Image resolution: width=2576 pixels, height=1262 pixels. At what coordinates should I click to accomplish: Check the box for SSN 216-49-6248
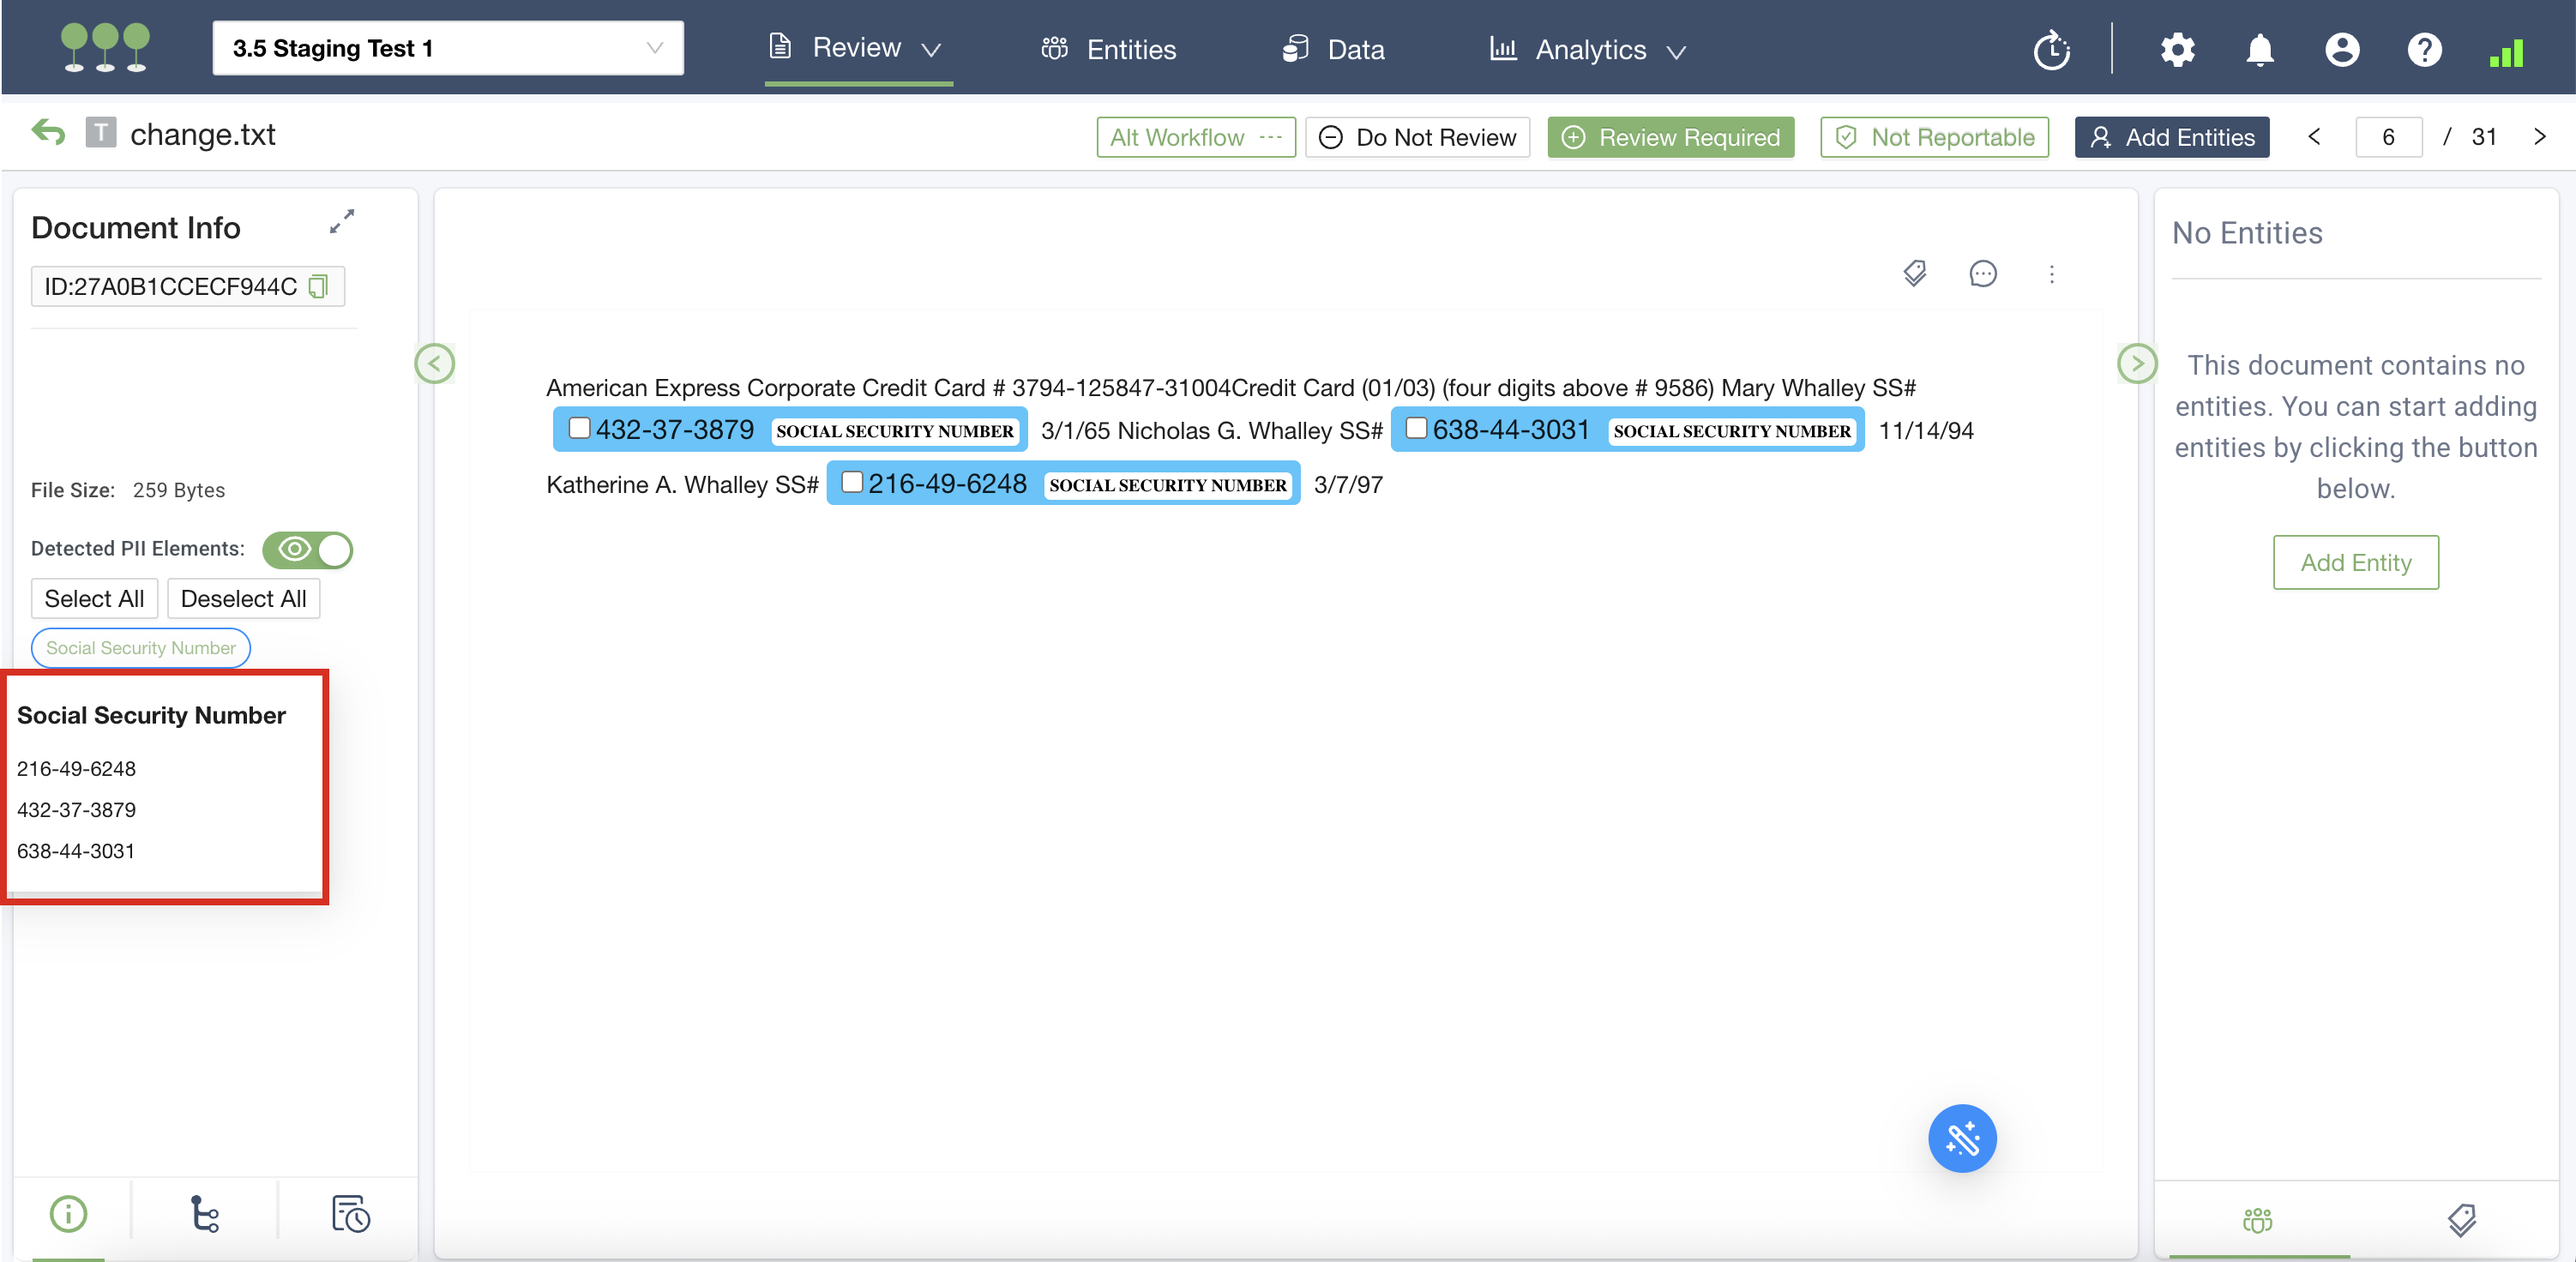click(852, 483)
